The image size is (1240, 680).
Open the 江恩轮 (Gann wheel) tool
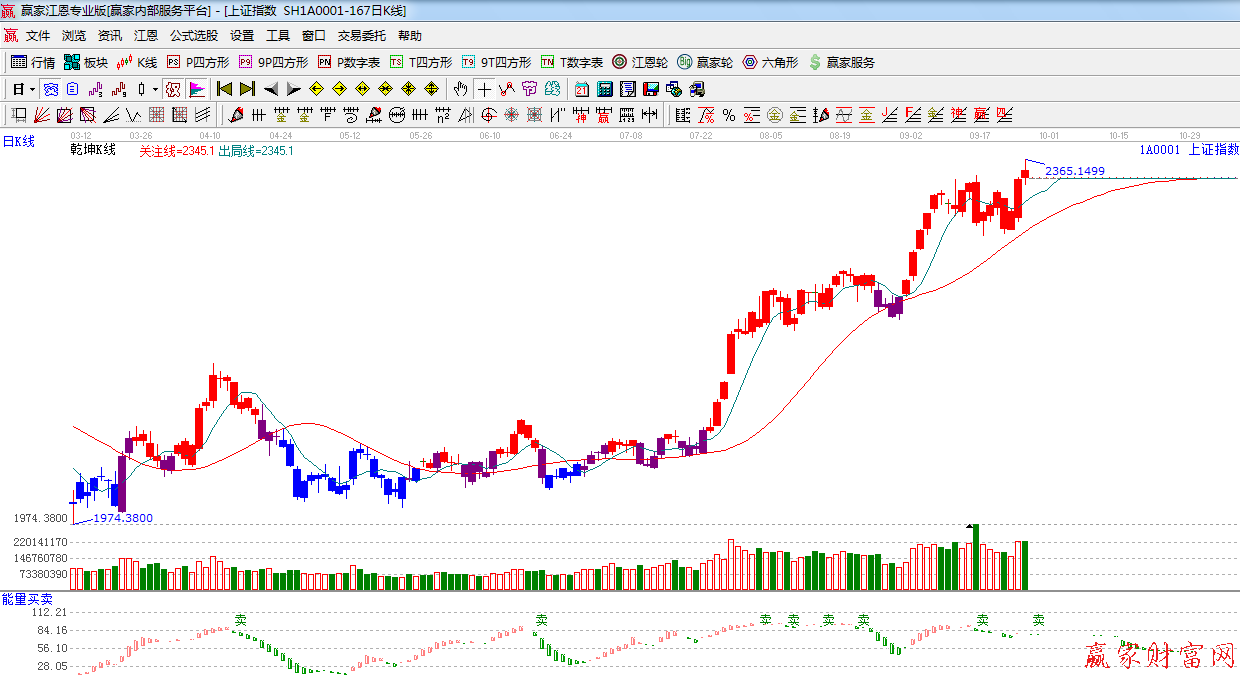(x=640, y=62)
